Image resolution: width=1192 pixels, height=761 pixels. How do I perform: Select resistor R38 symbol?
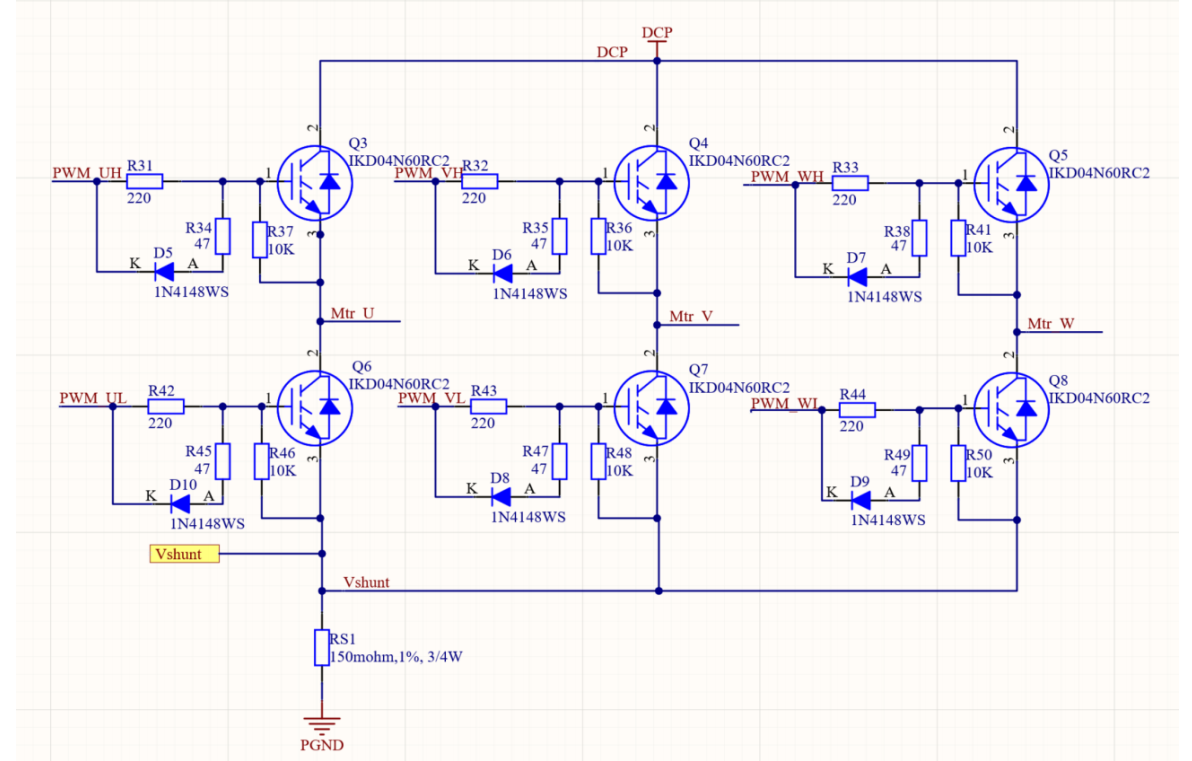point(919,238)
